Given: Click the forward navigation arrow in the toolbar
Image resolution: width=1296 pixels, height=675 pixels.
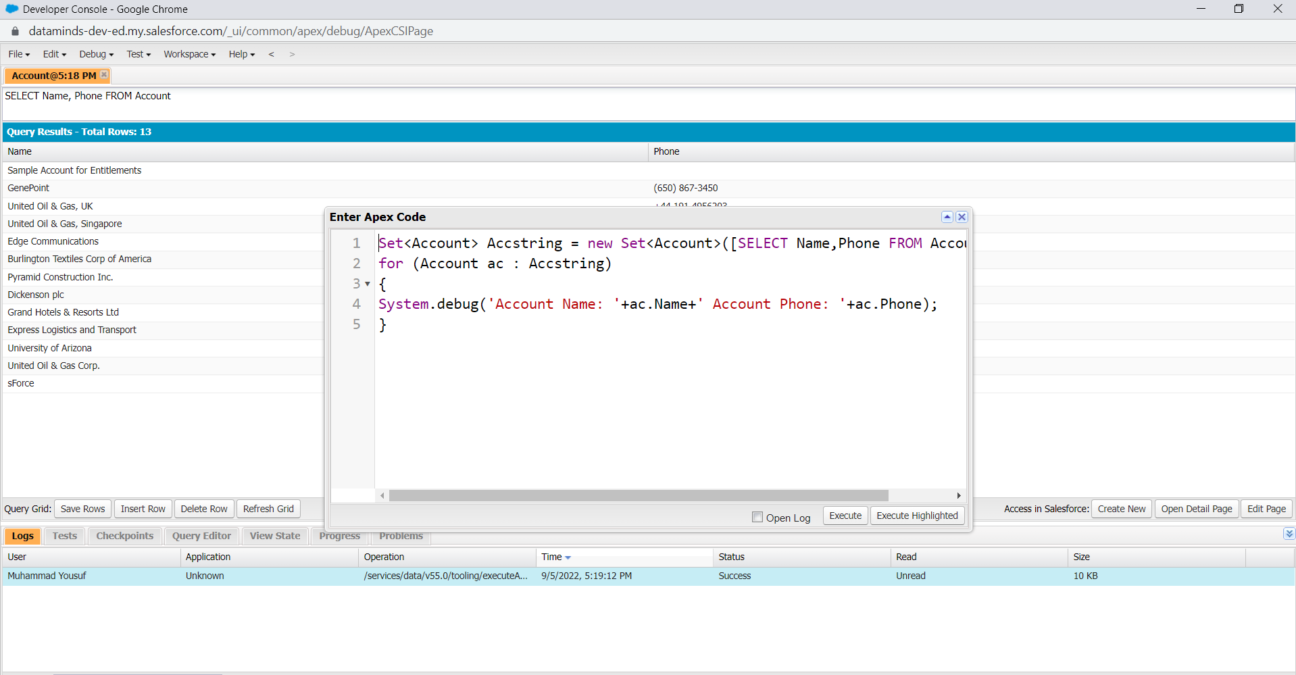Looking at the screenshot, I should click(290, 54).
